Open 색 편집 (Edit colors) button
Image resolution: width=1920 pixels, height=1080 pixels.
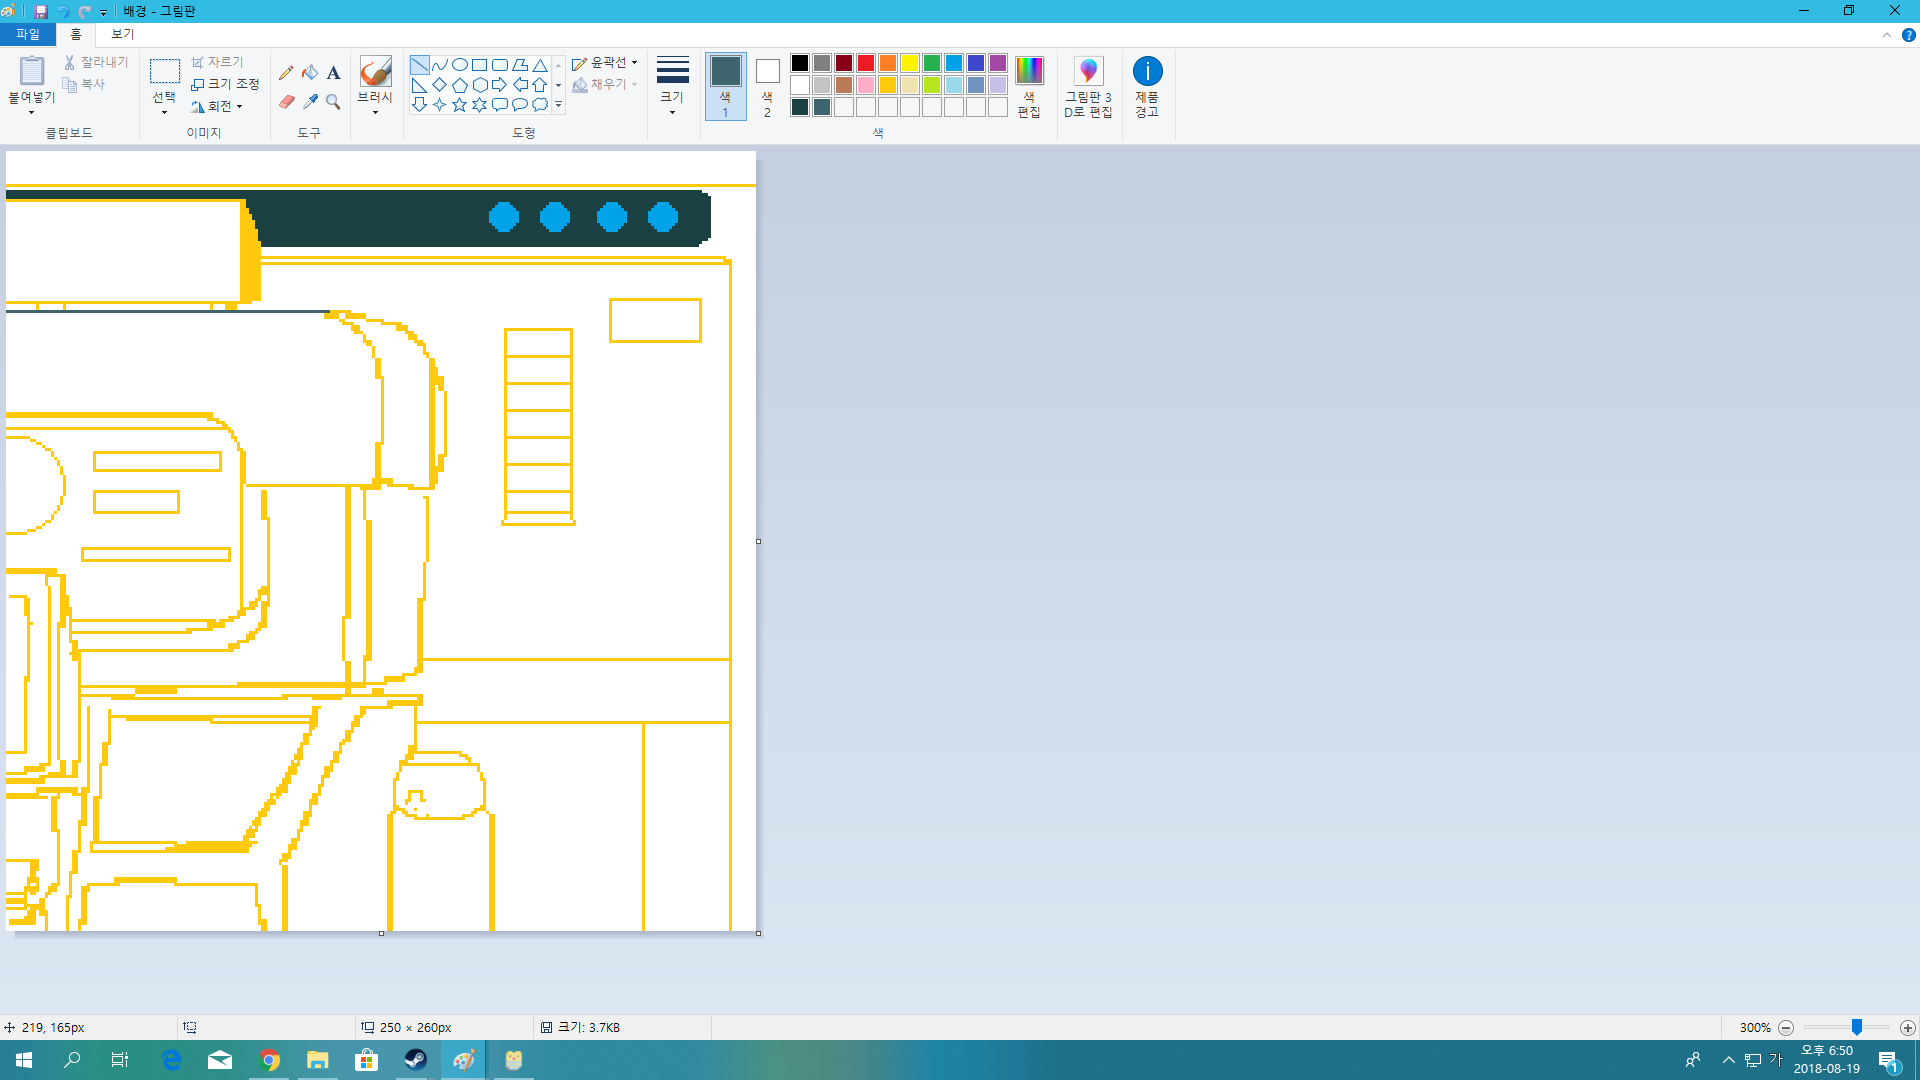1029,87
